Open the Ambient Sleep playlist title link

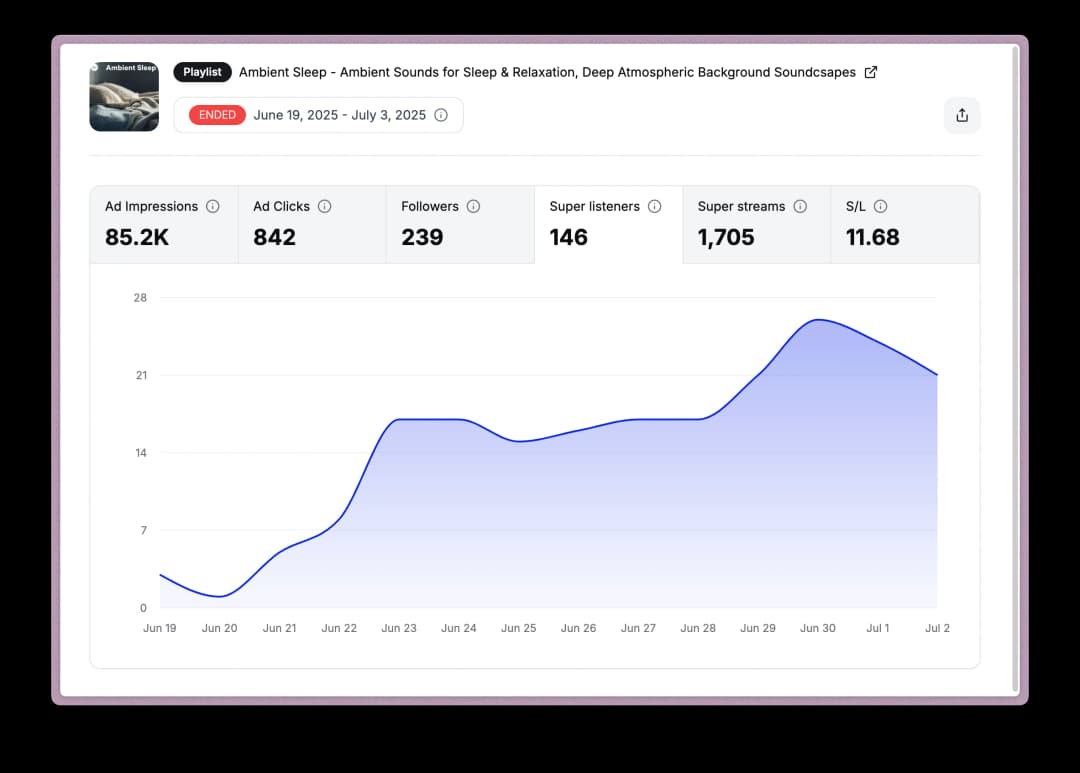click(547, 72)
